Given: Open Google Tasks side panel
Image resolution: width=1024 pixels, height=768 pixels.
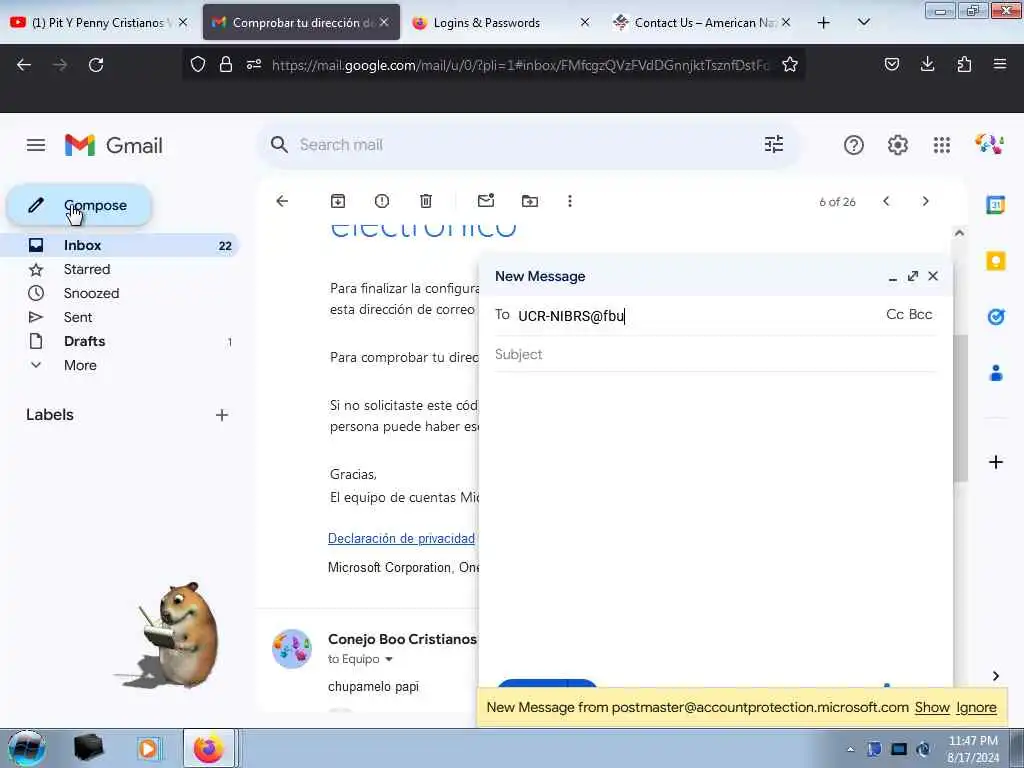Looking at the screenshot, I should [996, 317].
